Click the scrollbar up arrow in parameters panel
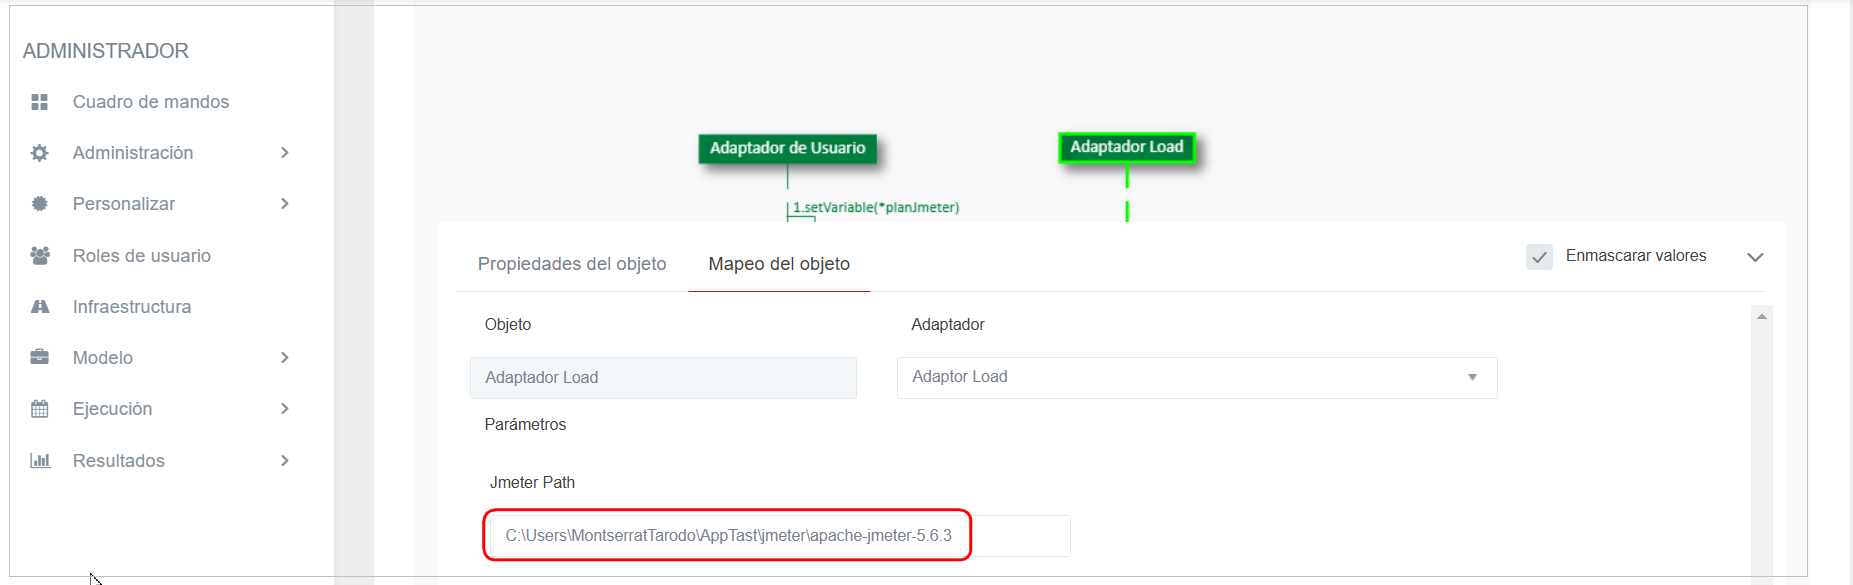 coord(1761,317)
